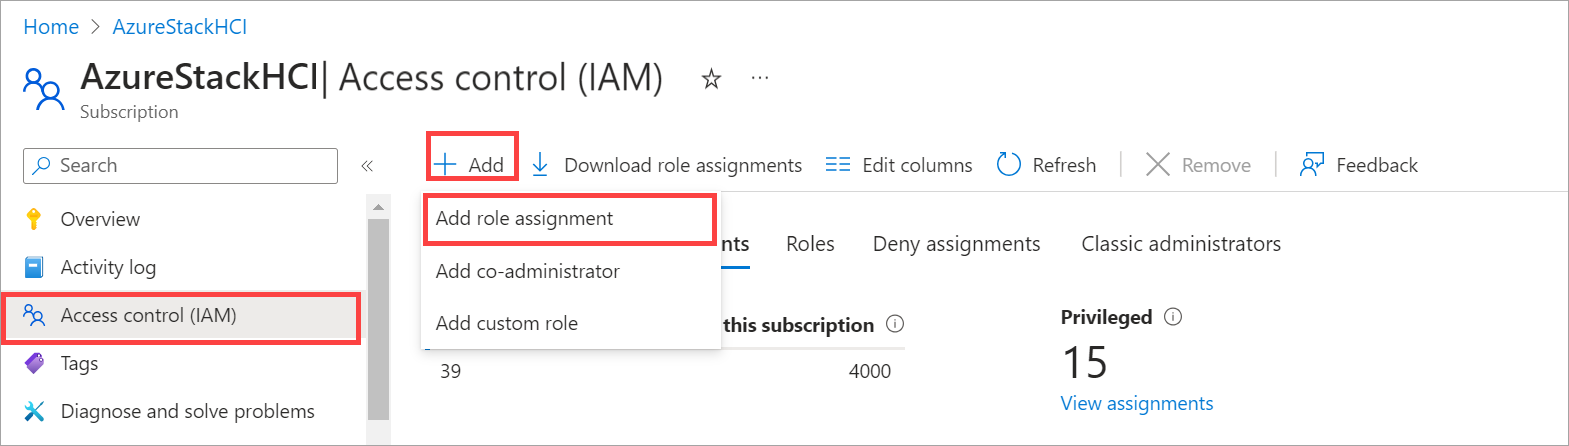Select Access control (IAM) in sidebar

click(x=180, y=316)
